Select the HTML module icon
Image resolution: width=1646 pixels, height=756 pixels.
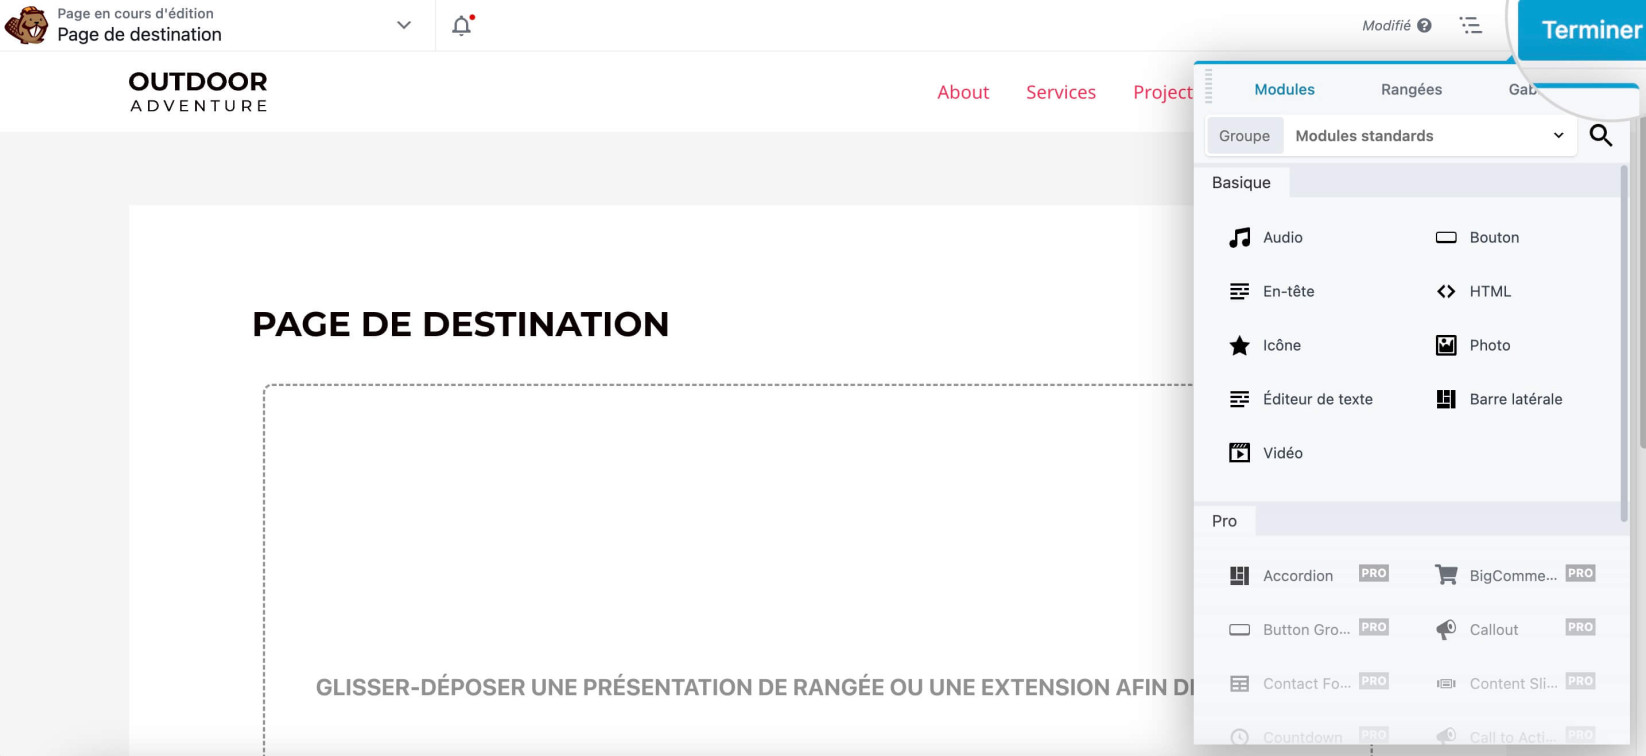(1446, 291)
